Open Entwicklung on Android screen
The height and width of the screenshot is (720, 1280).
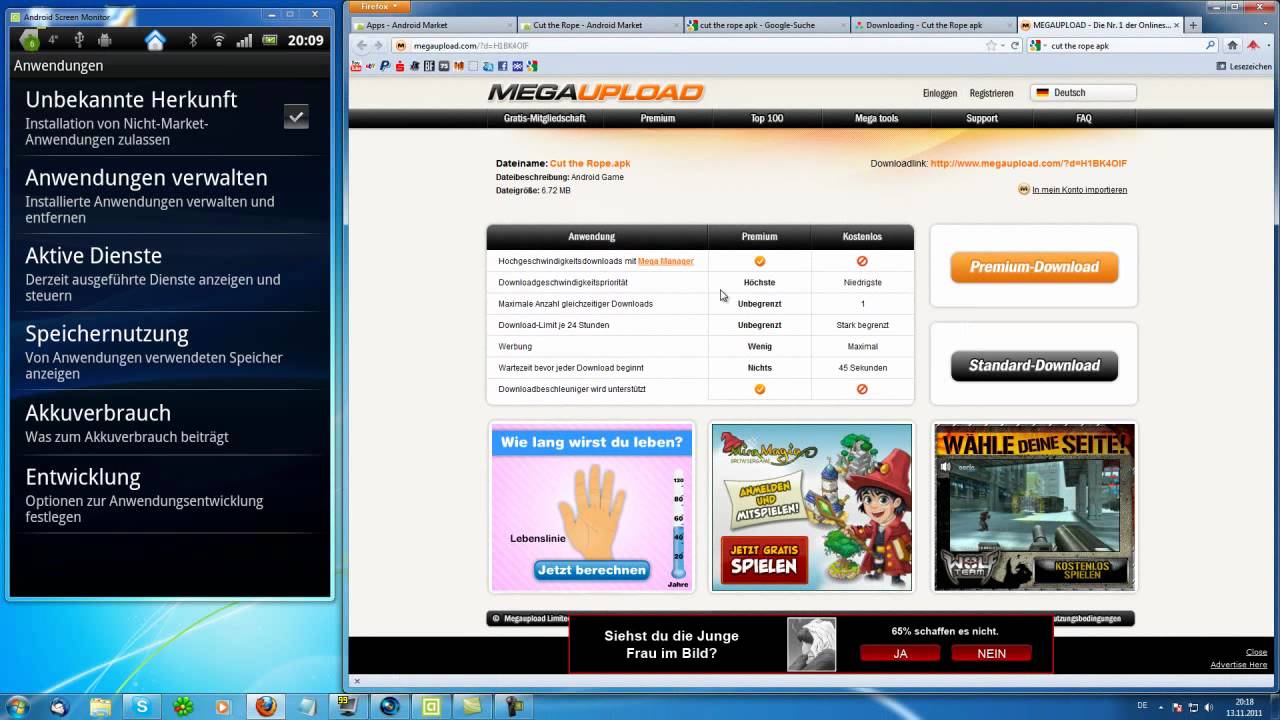pyautogui.click(x=170, y=494)
